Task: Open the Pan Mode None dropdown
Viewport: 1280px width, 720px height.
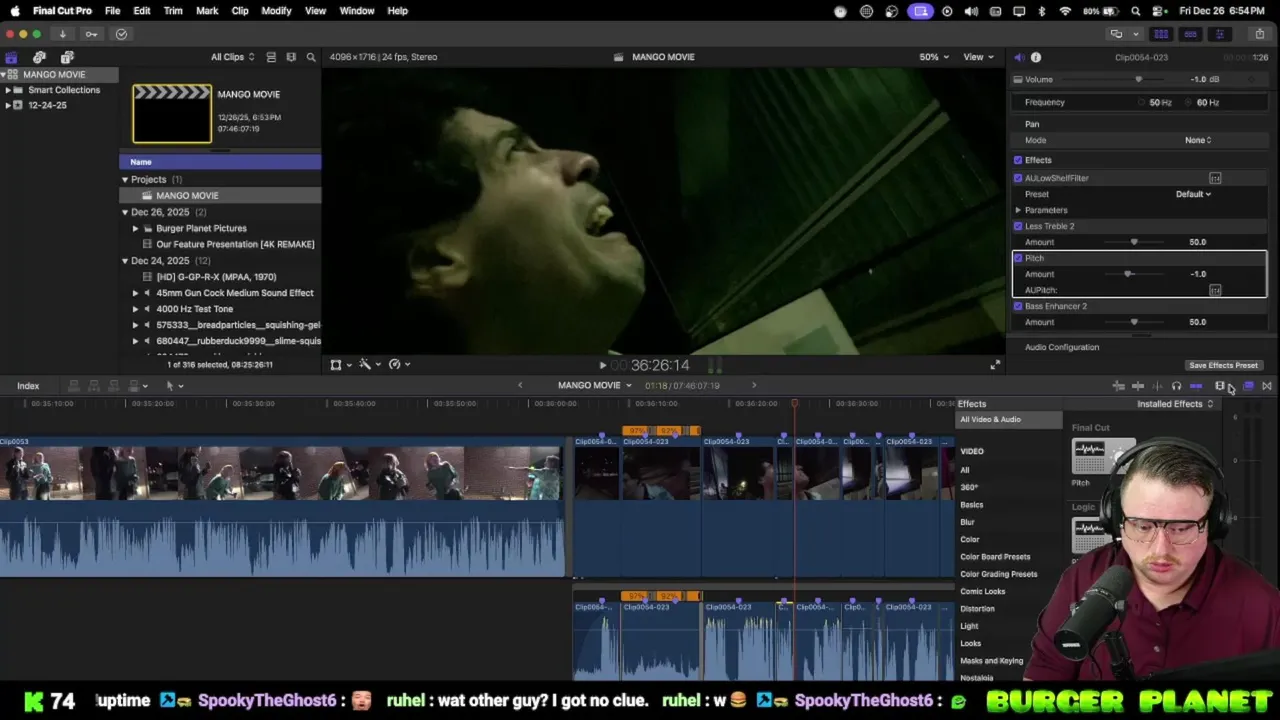Action: click(1198, 140)
